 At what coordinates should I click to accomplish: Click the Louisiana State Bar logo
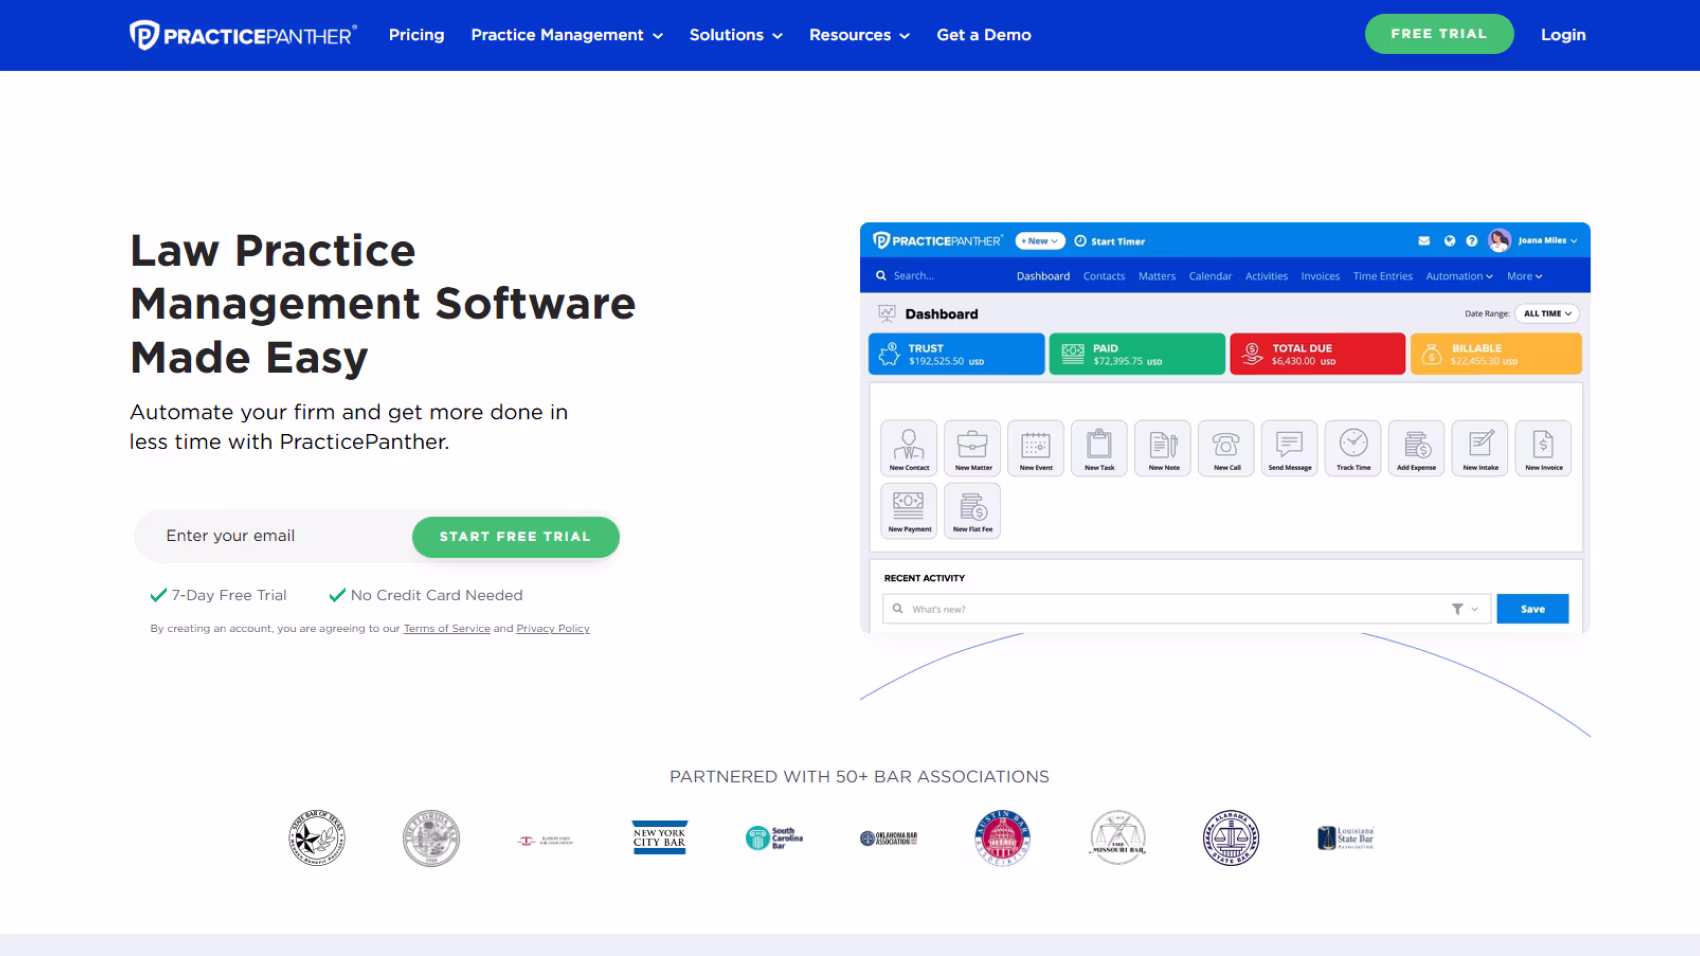1346,838
